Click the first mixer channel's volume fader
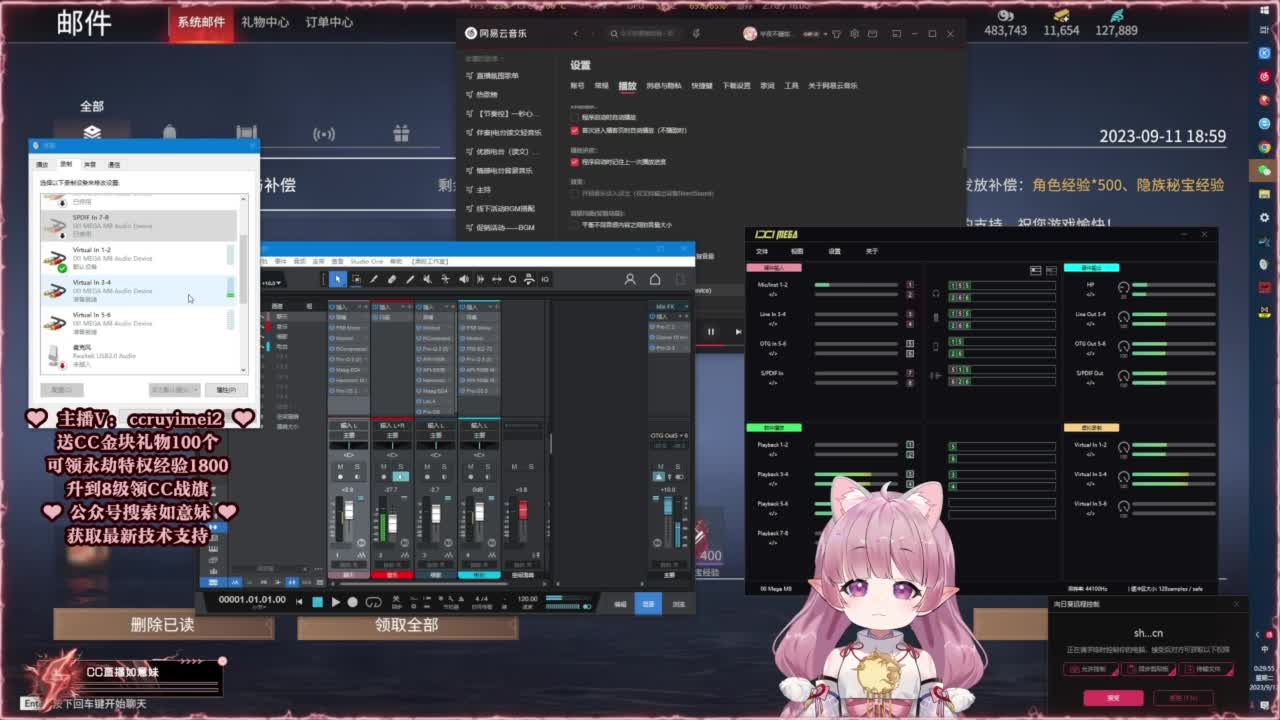This screenshot has height=720, width=1280. click(x=348, y=512)
